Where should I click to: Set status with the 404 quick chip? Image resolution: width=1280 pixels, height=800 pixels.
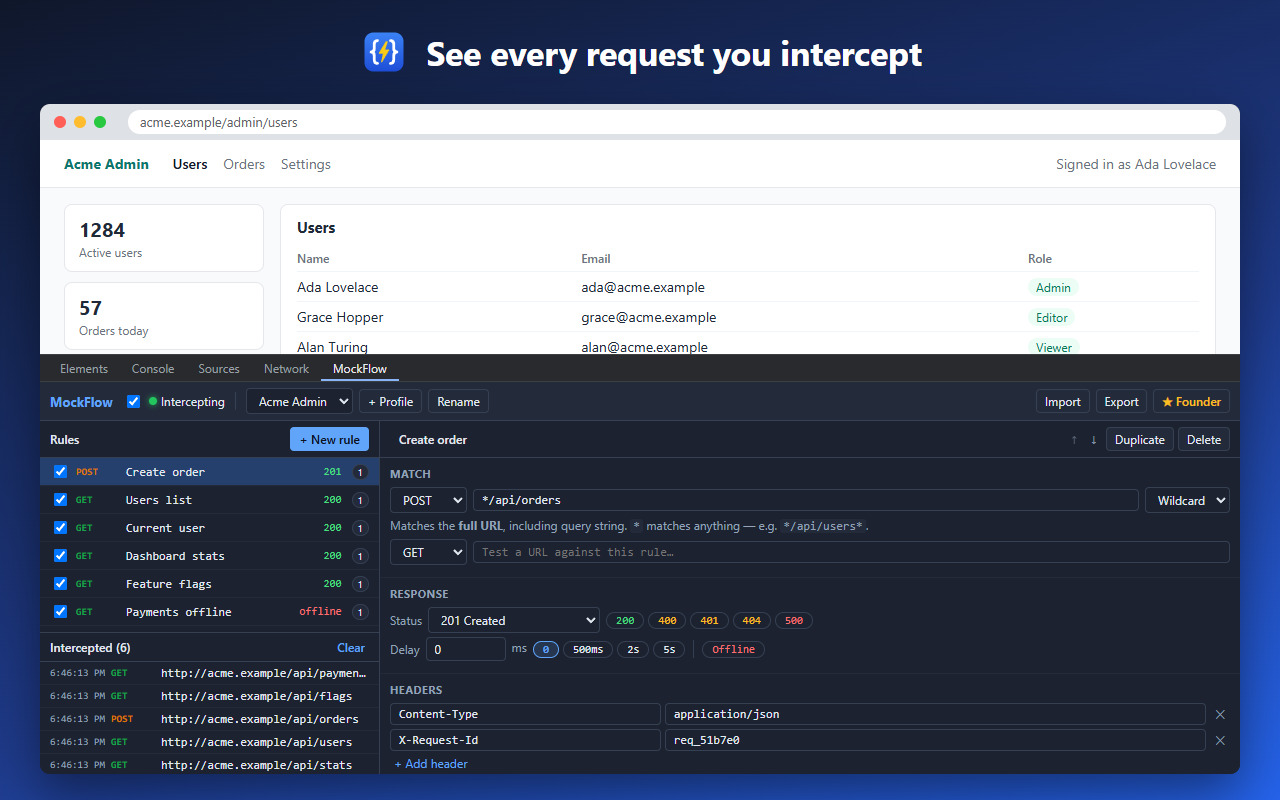[752, 621]
